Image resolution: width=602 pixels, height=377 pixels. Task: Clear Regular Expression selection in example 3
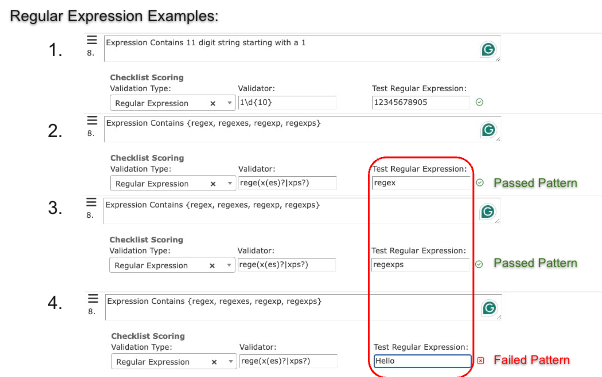212,266
